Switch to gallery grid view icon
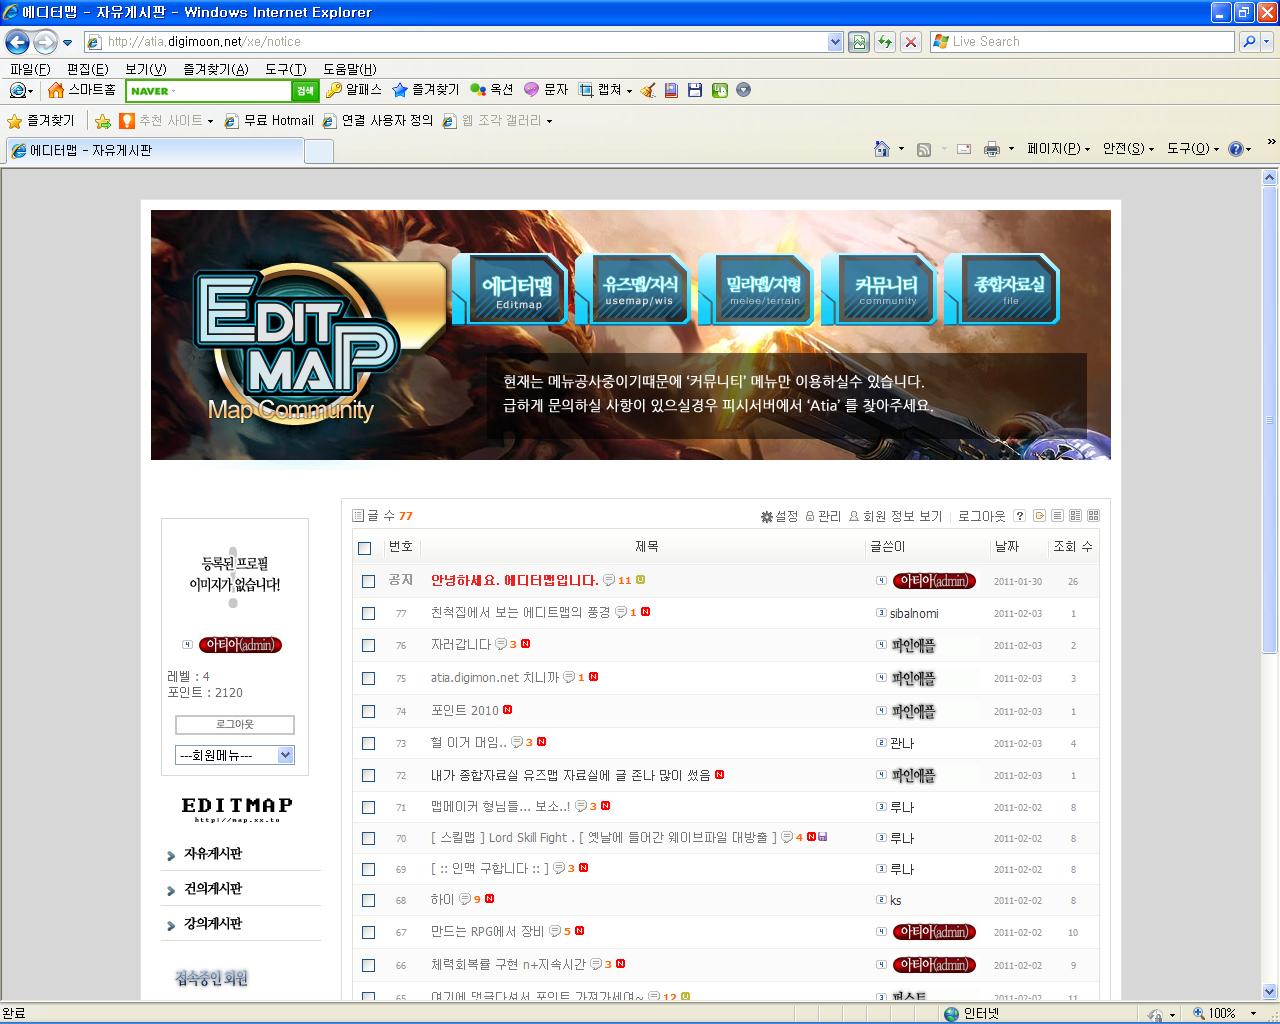Viewport: 1280px width, 1024px height. (x=1093, y=516)
